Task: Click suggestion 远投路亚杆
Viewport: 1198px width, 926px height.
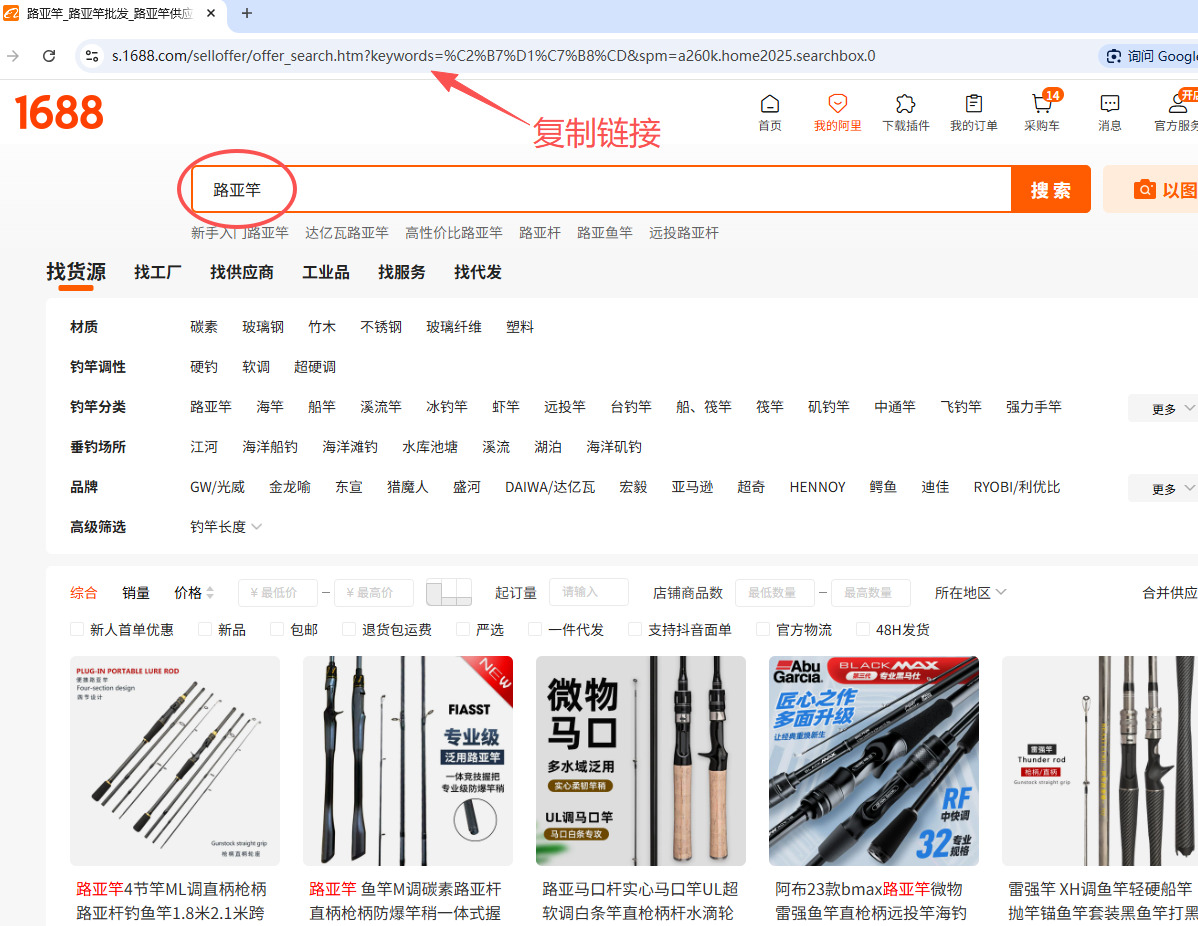Action: click(x=684, y=233)
